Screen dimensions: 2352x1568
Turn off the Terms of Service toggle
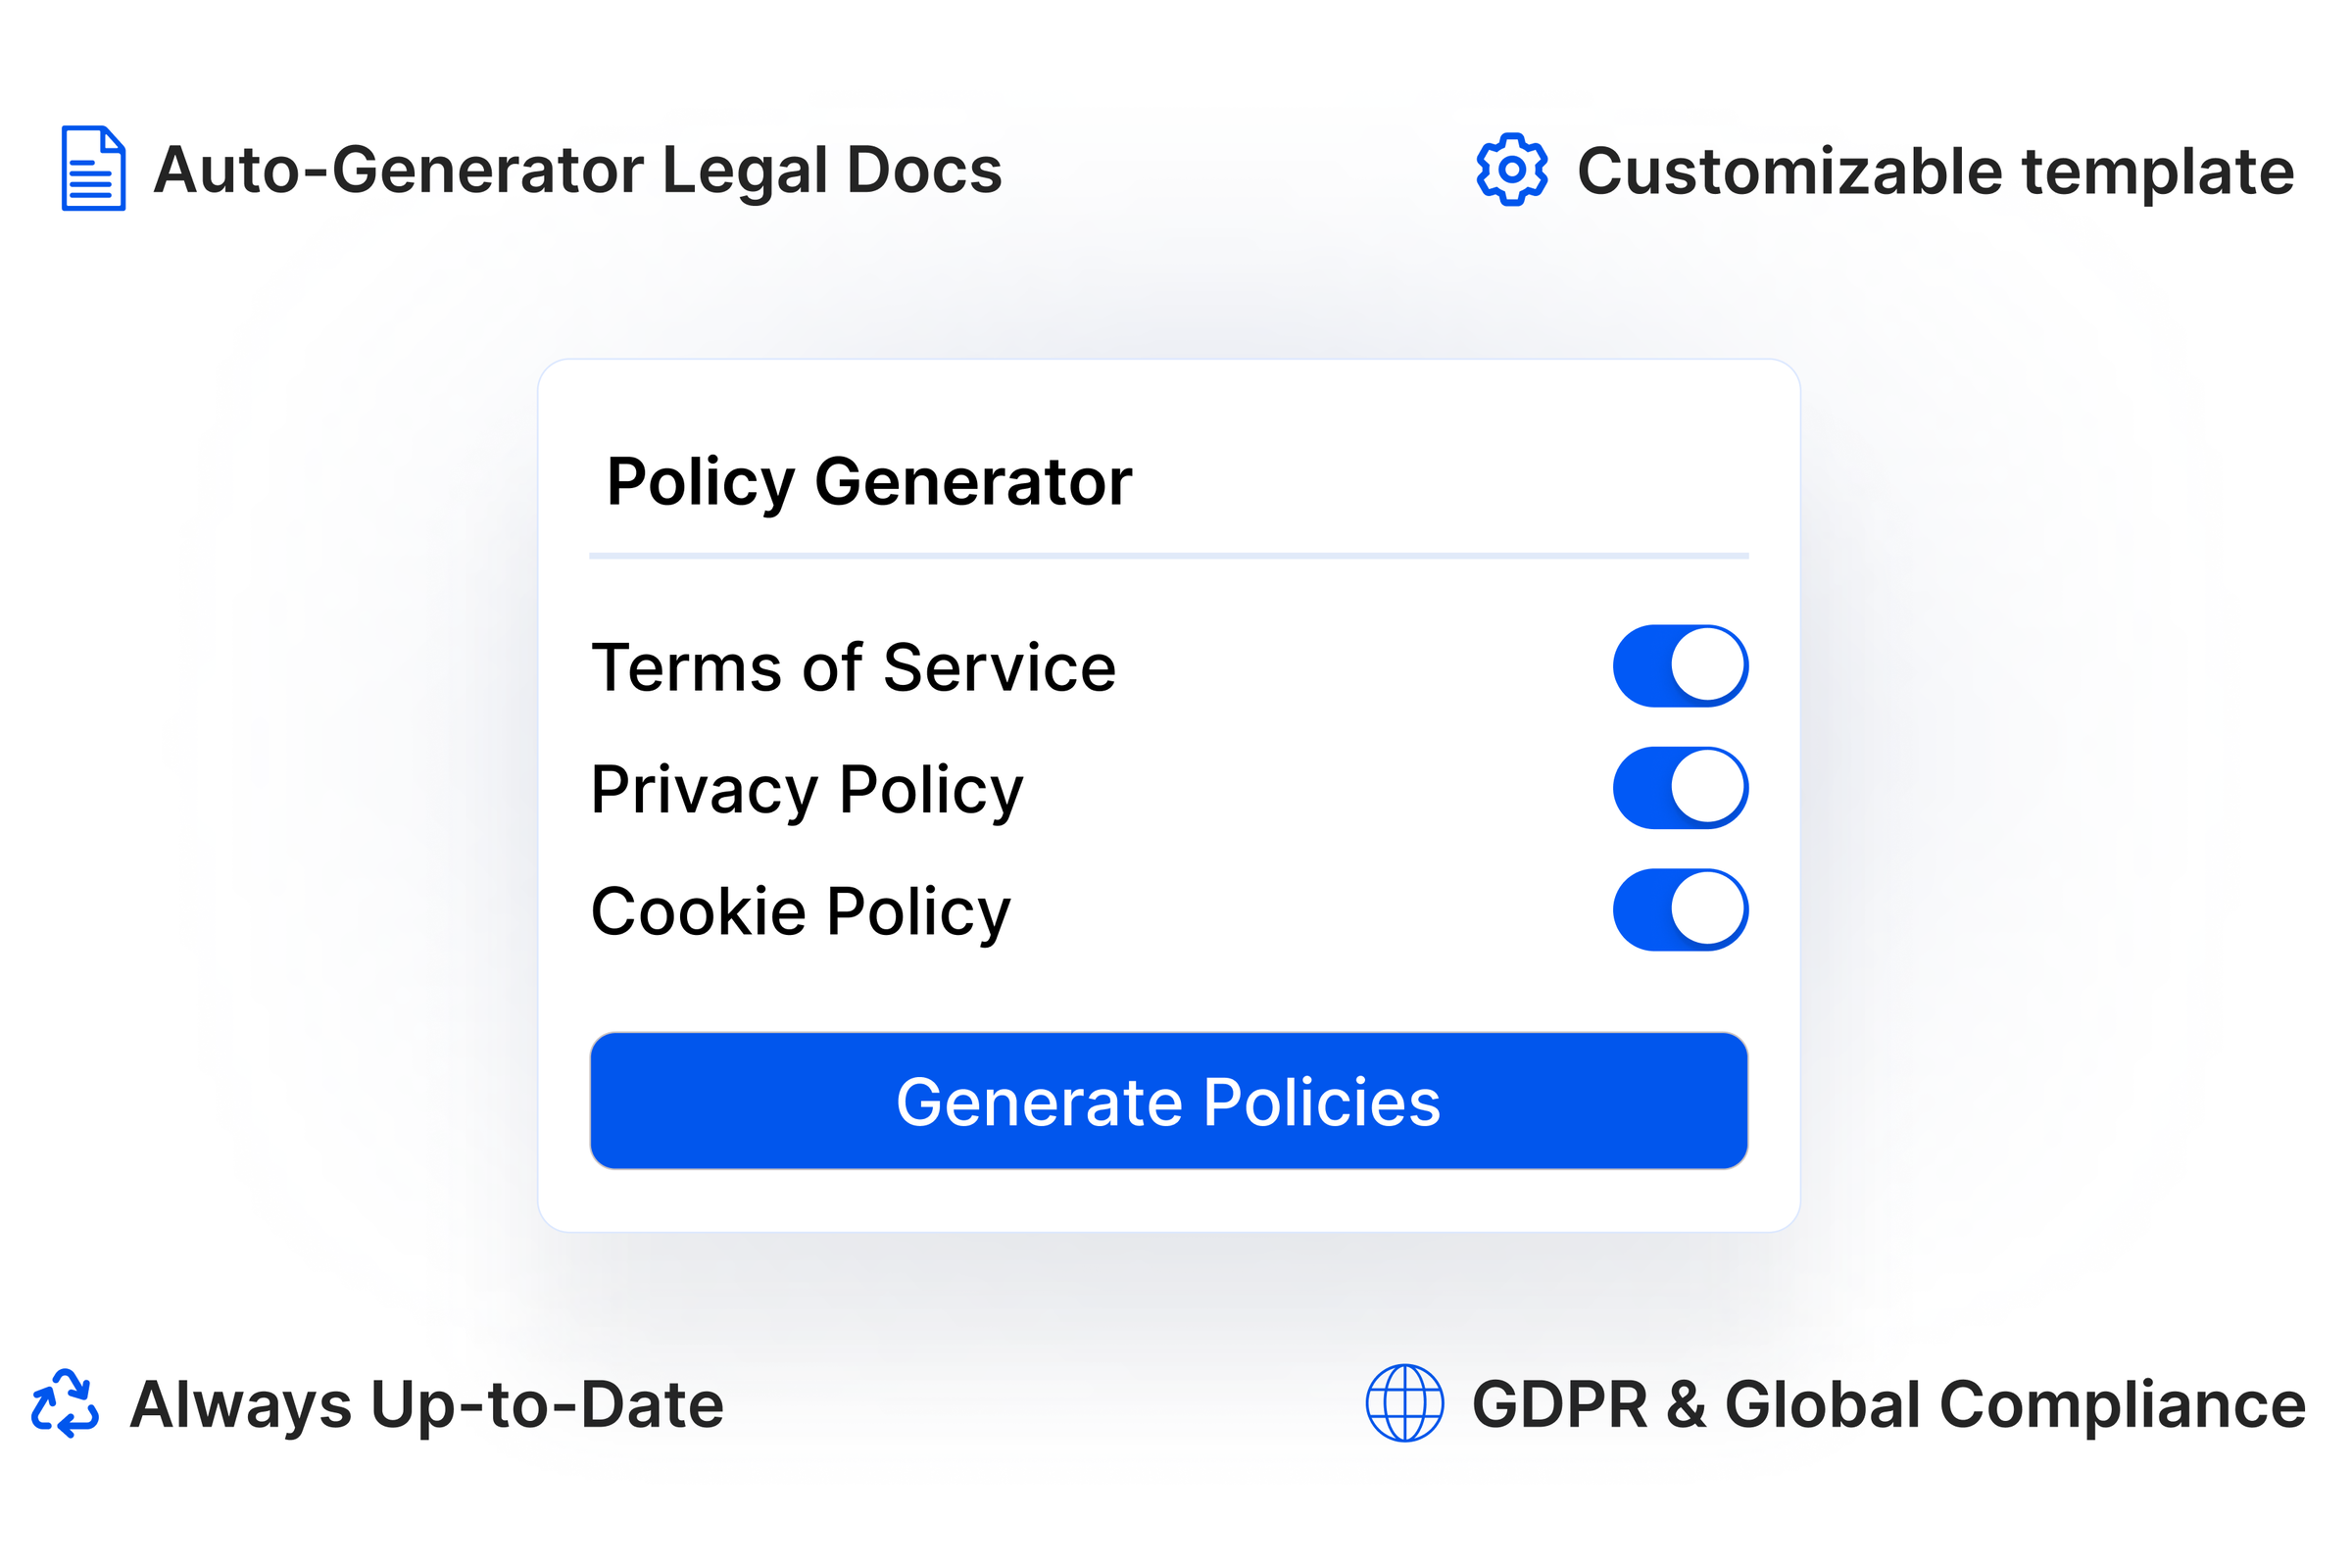click(1680, 666)
